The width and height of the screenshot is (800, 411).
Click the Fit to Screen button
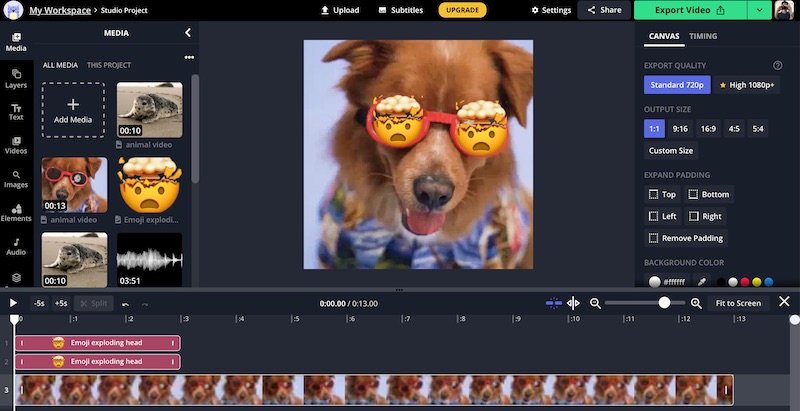coord(738,303)
